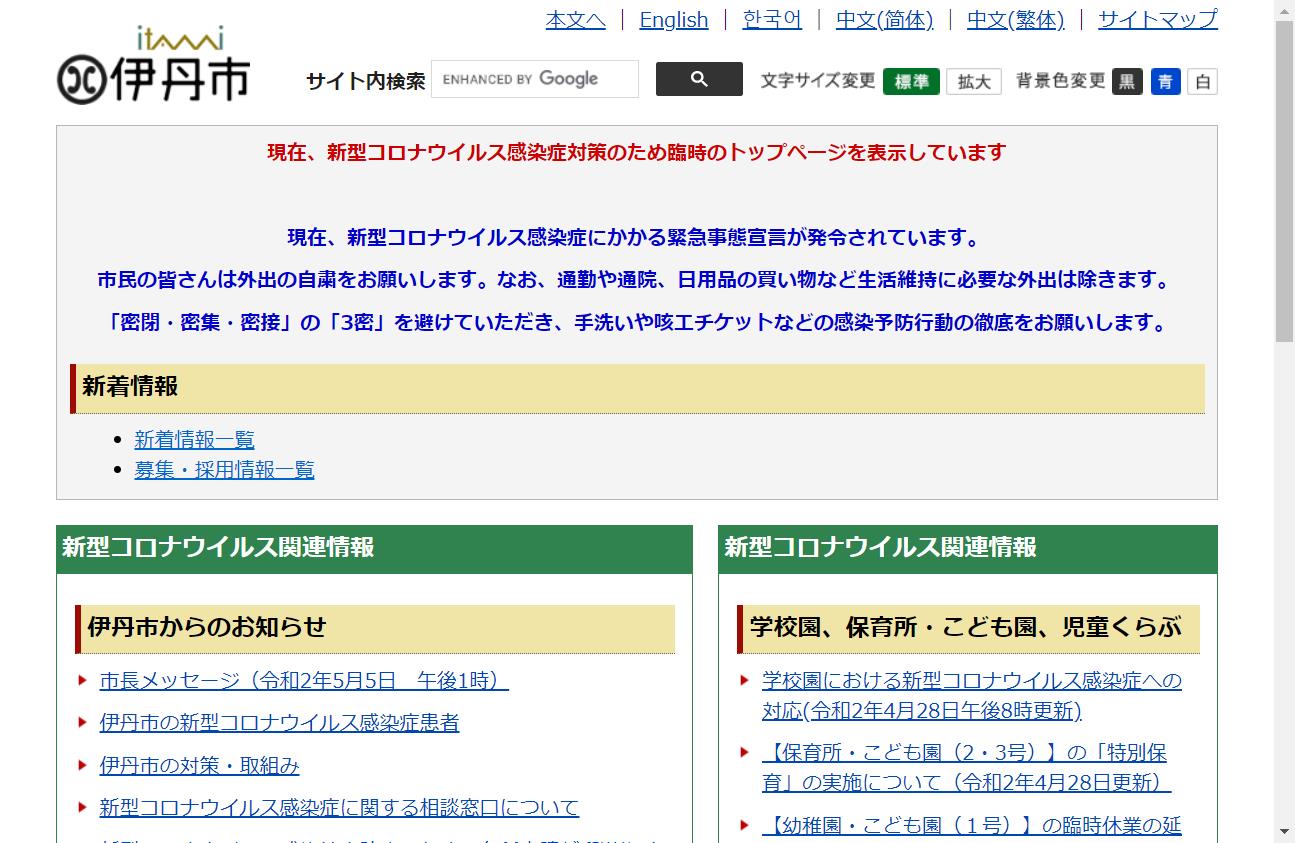Open the 新着情報一覧 link
This screenshot has height=843, width=1295.
[194, 439]
